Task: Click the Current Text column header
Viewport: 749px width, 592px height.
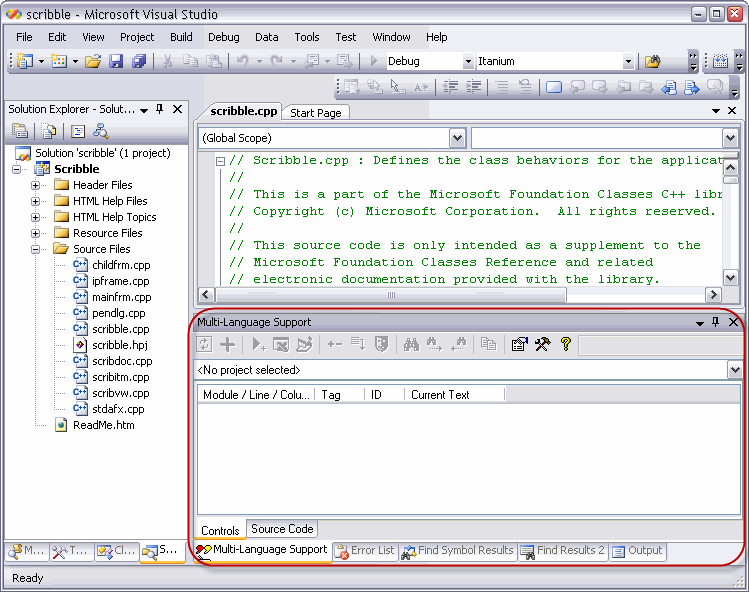Action: (x=440, y=395)
